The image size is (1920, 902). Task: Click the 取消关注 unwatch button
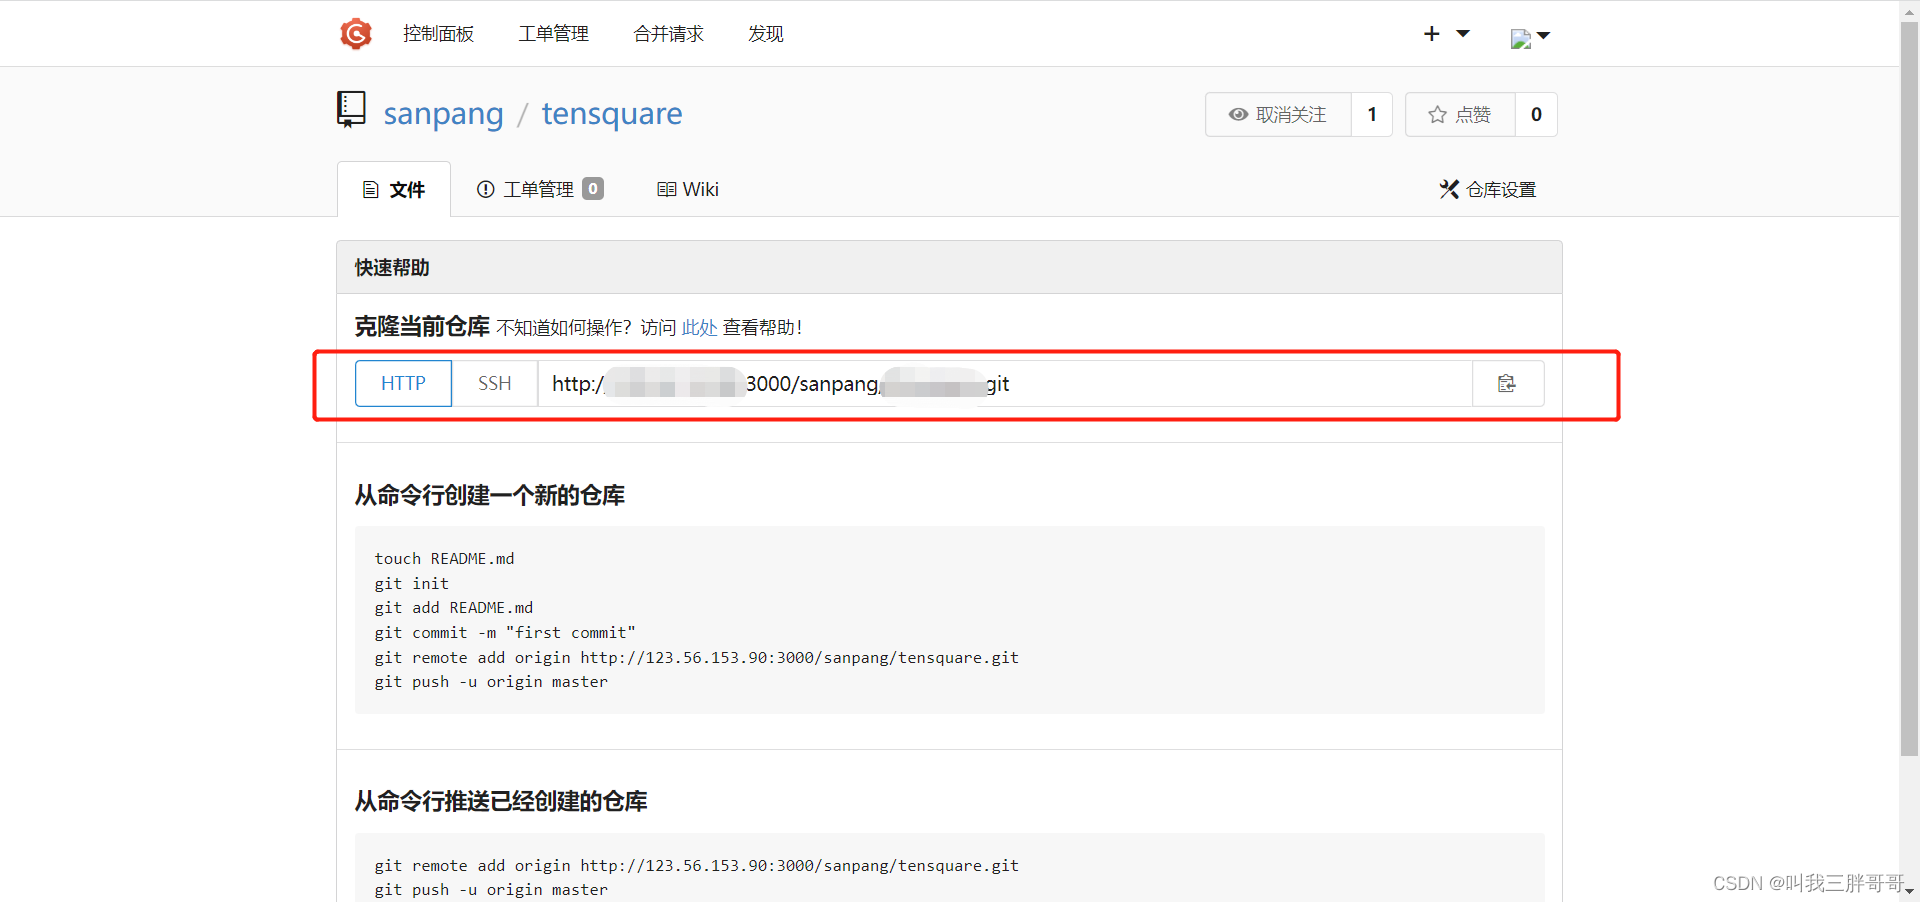pyautogui.click(x=1278, y=115)
